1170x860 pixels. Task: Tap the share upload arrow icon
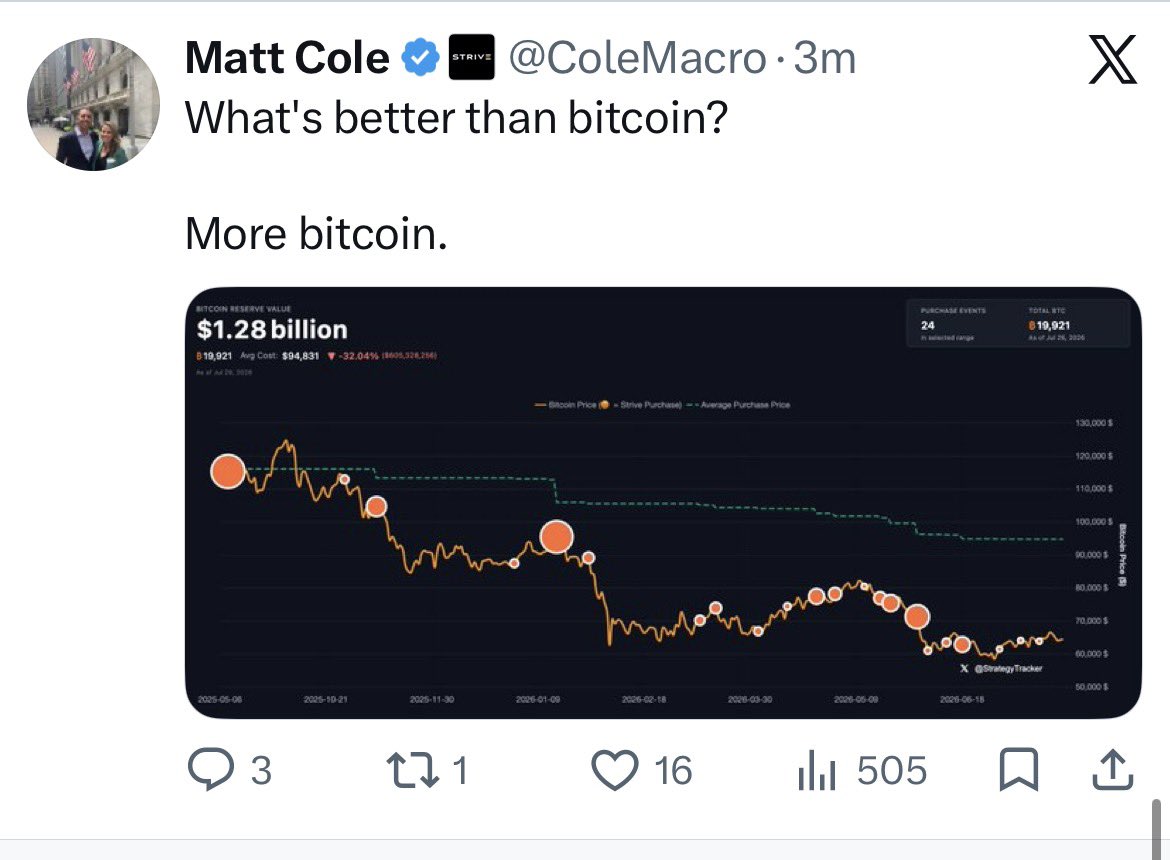coord(1113,769)
